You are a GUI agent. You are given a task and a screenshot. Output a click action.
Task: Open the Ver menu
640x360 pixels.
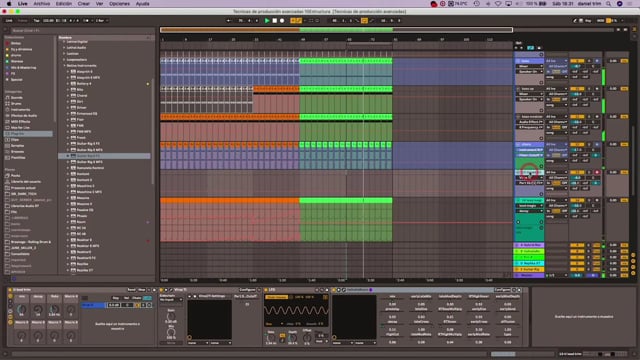pyautogui.click(x=99, y=4)
